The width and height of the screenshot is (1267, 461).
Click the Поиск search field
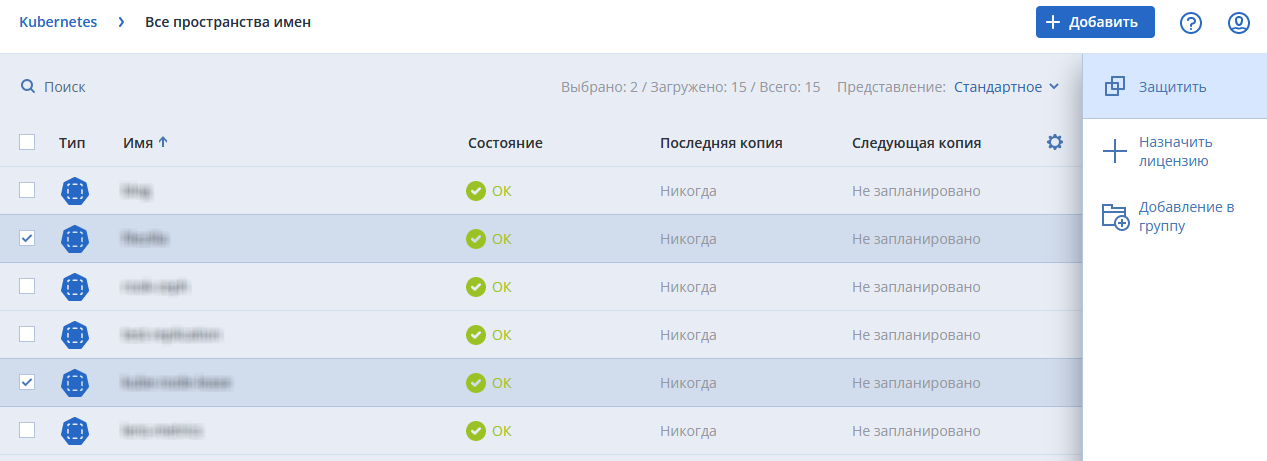pos(65,87)
